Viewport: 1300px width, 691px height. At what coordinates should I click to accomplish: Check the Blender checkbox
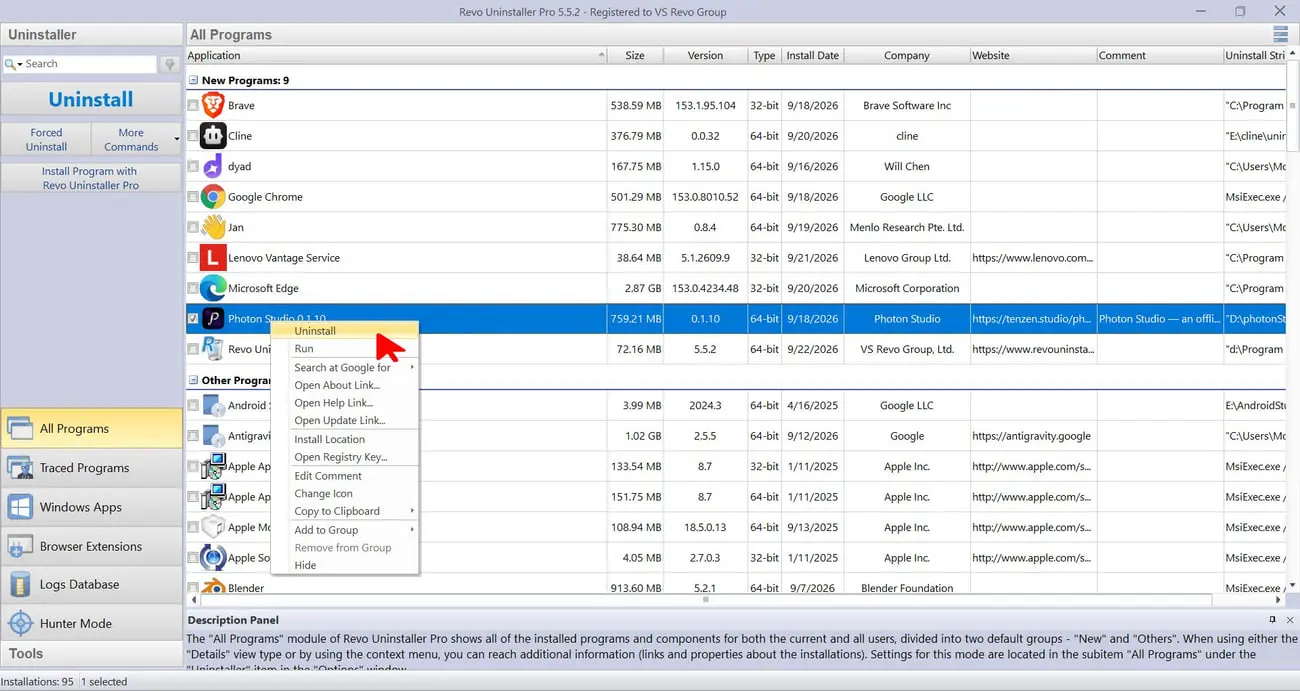tap(192, 588)
